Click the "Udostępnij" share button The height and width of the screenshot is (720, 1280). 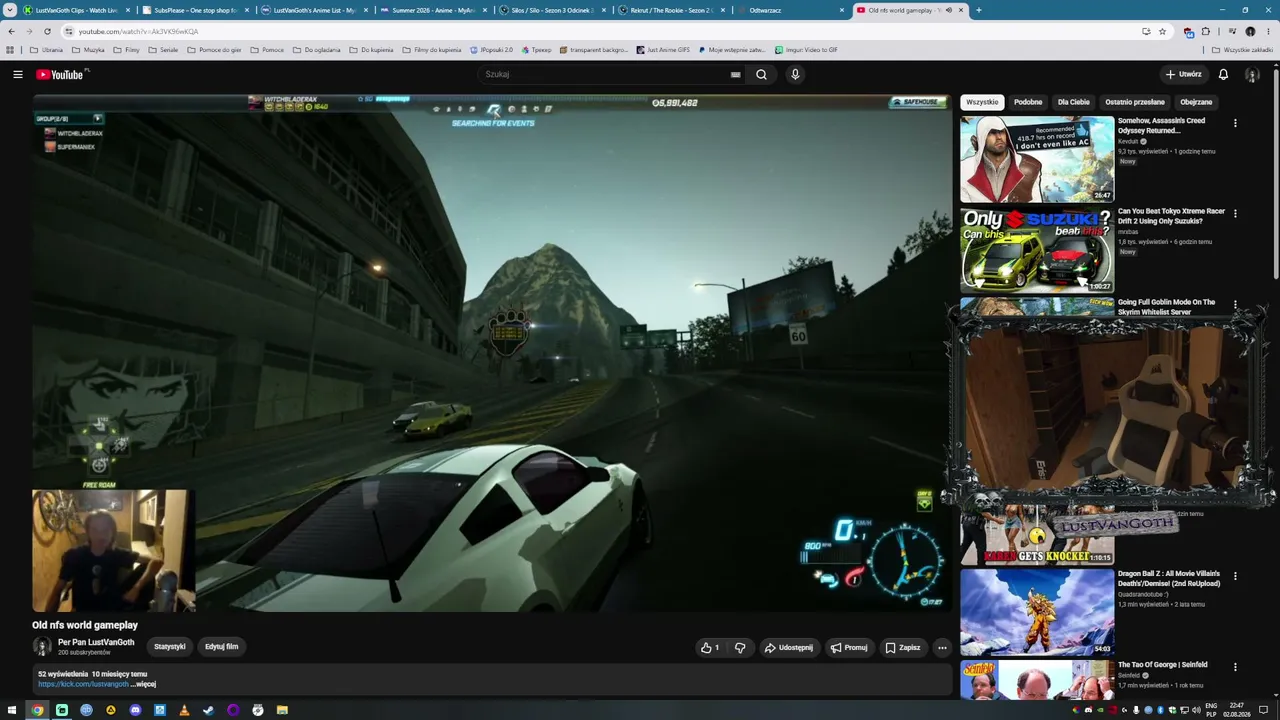[789, 647]
